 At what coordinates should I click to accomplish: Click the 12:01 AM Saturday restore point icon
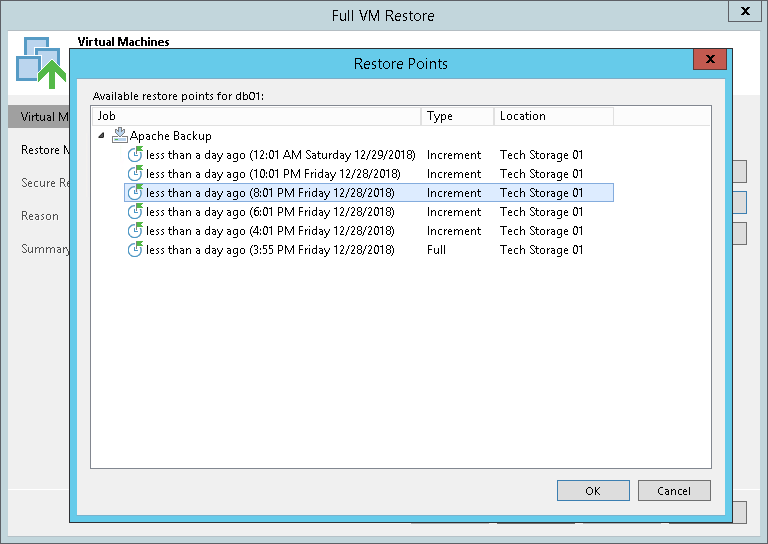coord(135,155)
